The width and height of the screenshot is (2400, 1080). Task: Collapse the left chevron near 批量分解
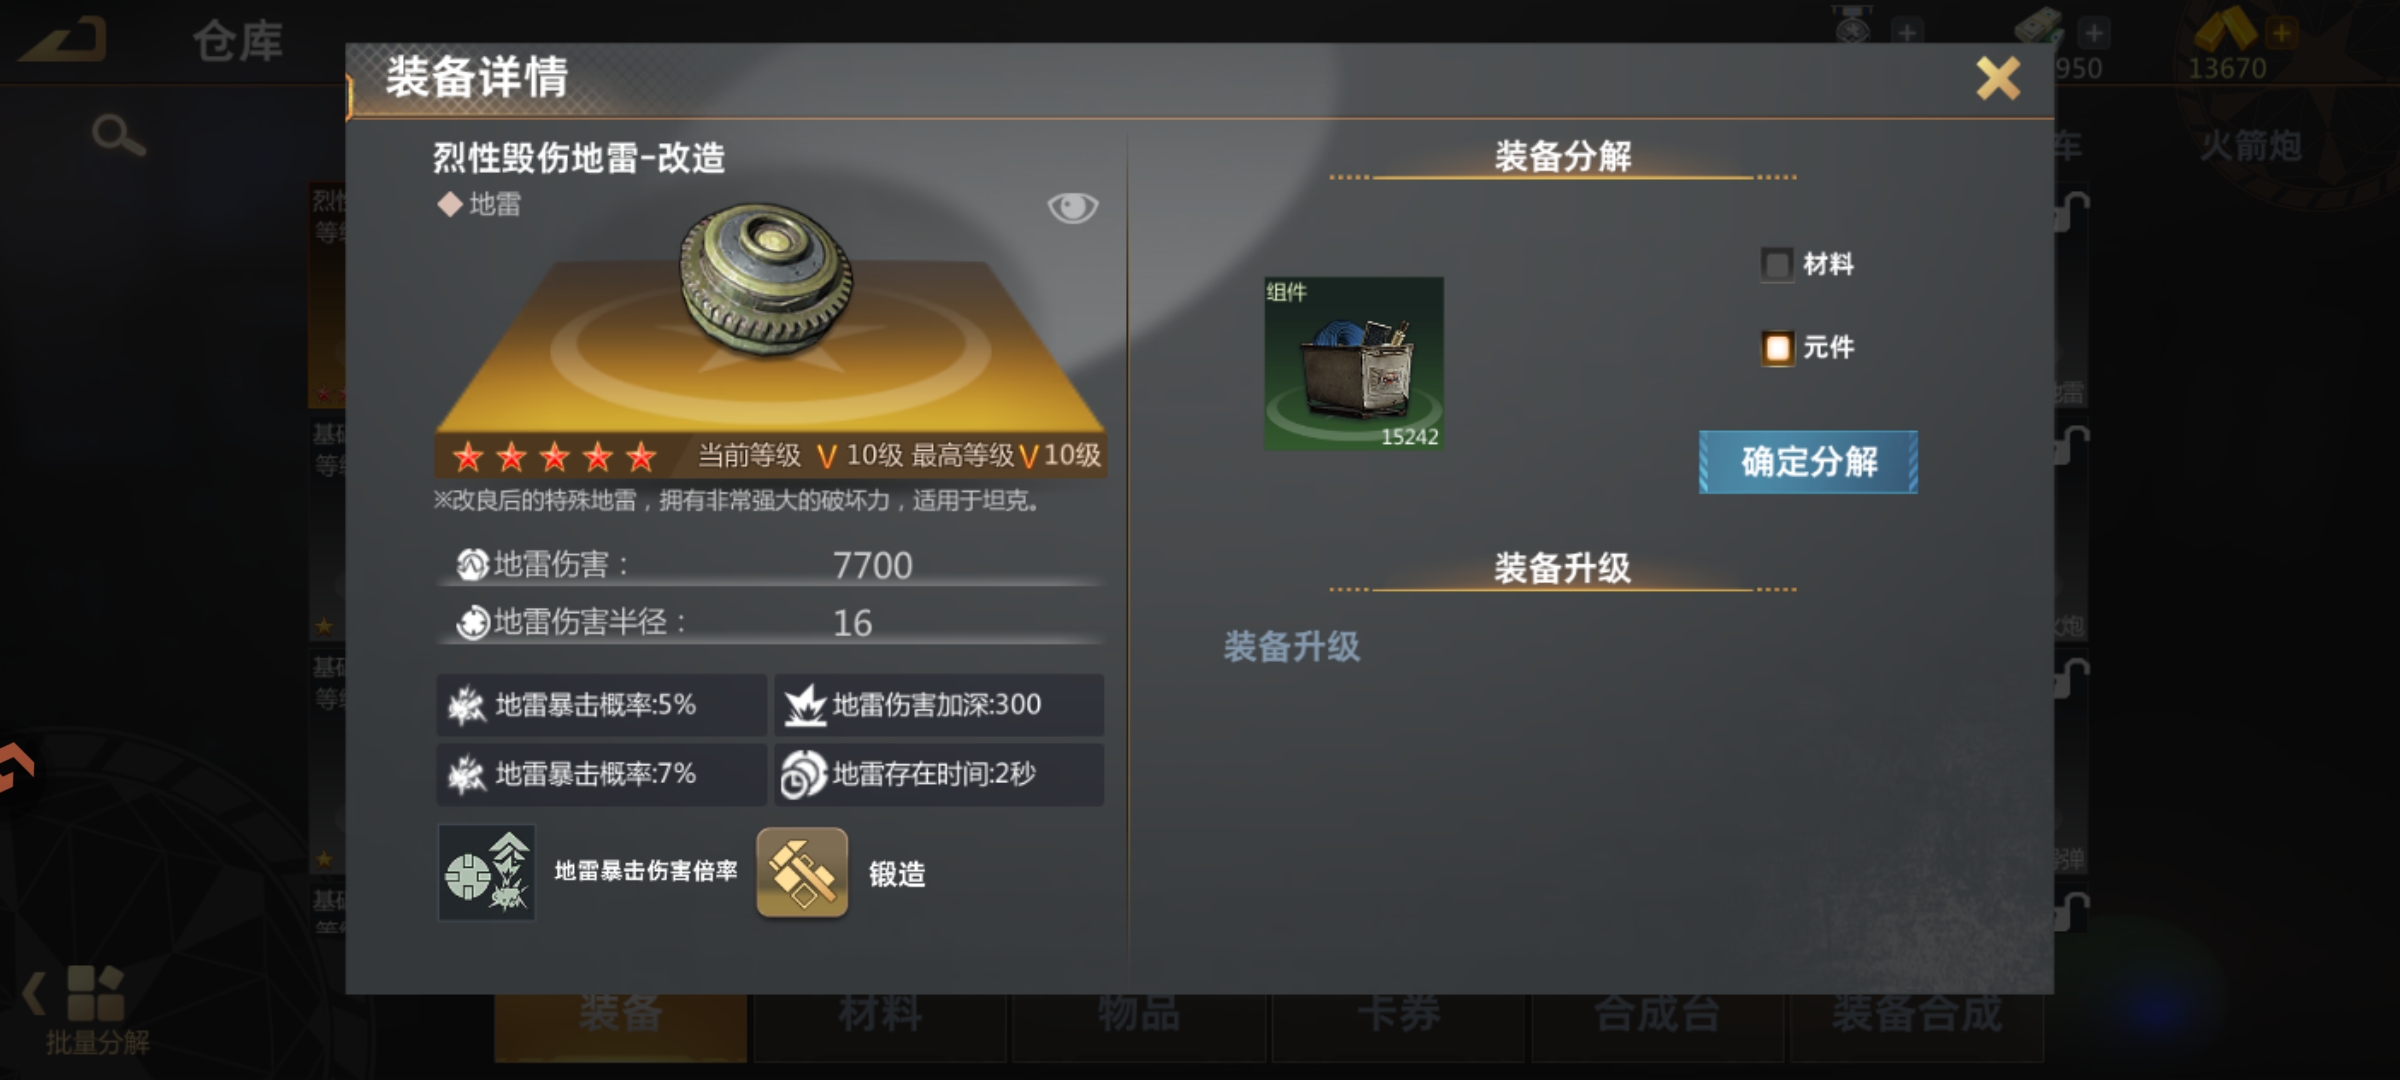[34, 993]
